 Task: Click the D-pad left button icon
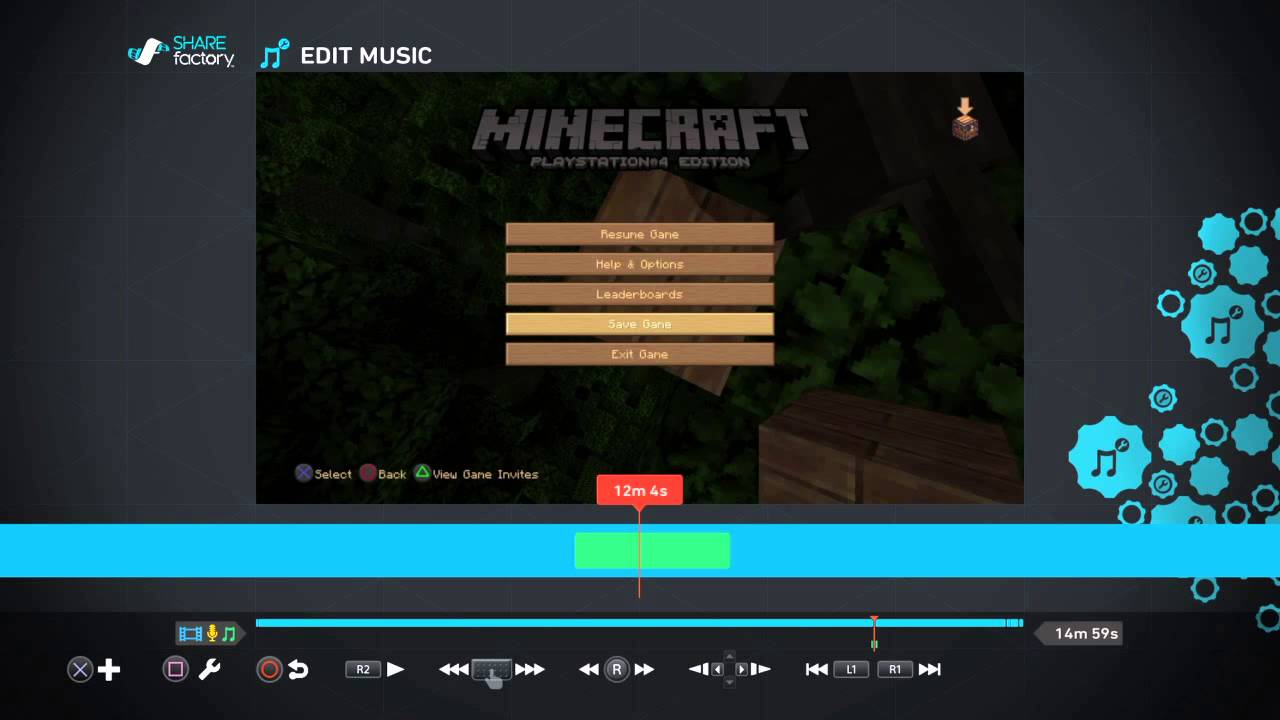[717, 670]
